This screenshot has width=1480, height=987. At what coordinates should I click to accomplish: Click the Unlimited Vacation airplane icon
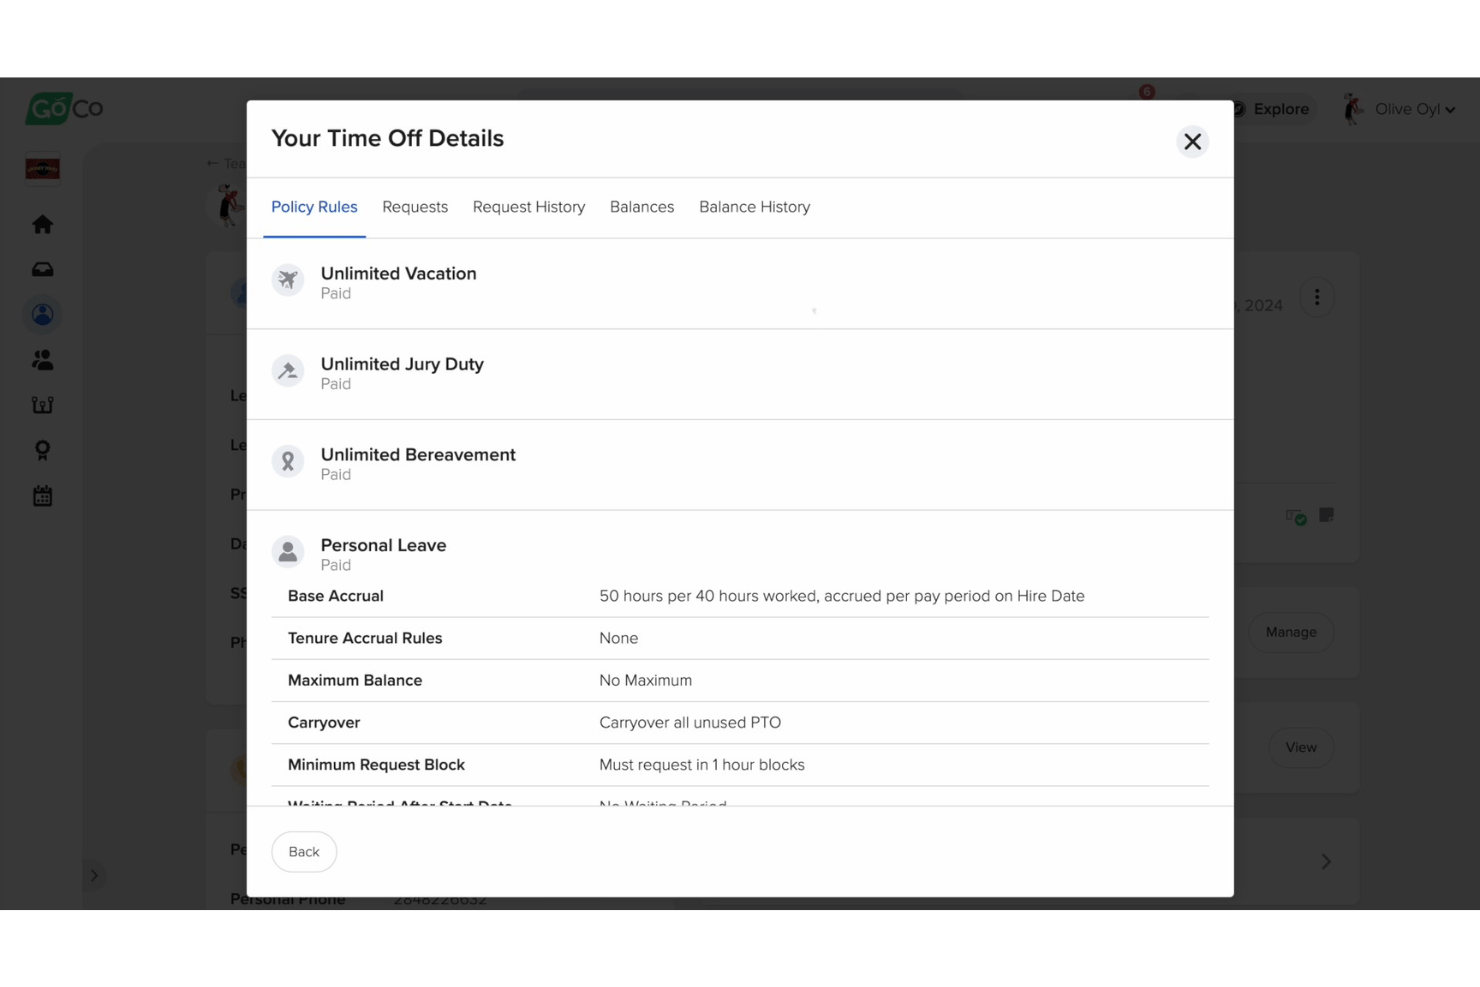point(288,280)
